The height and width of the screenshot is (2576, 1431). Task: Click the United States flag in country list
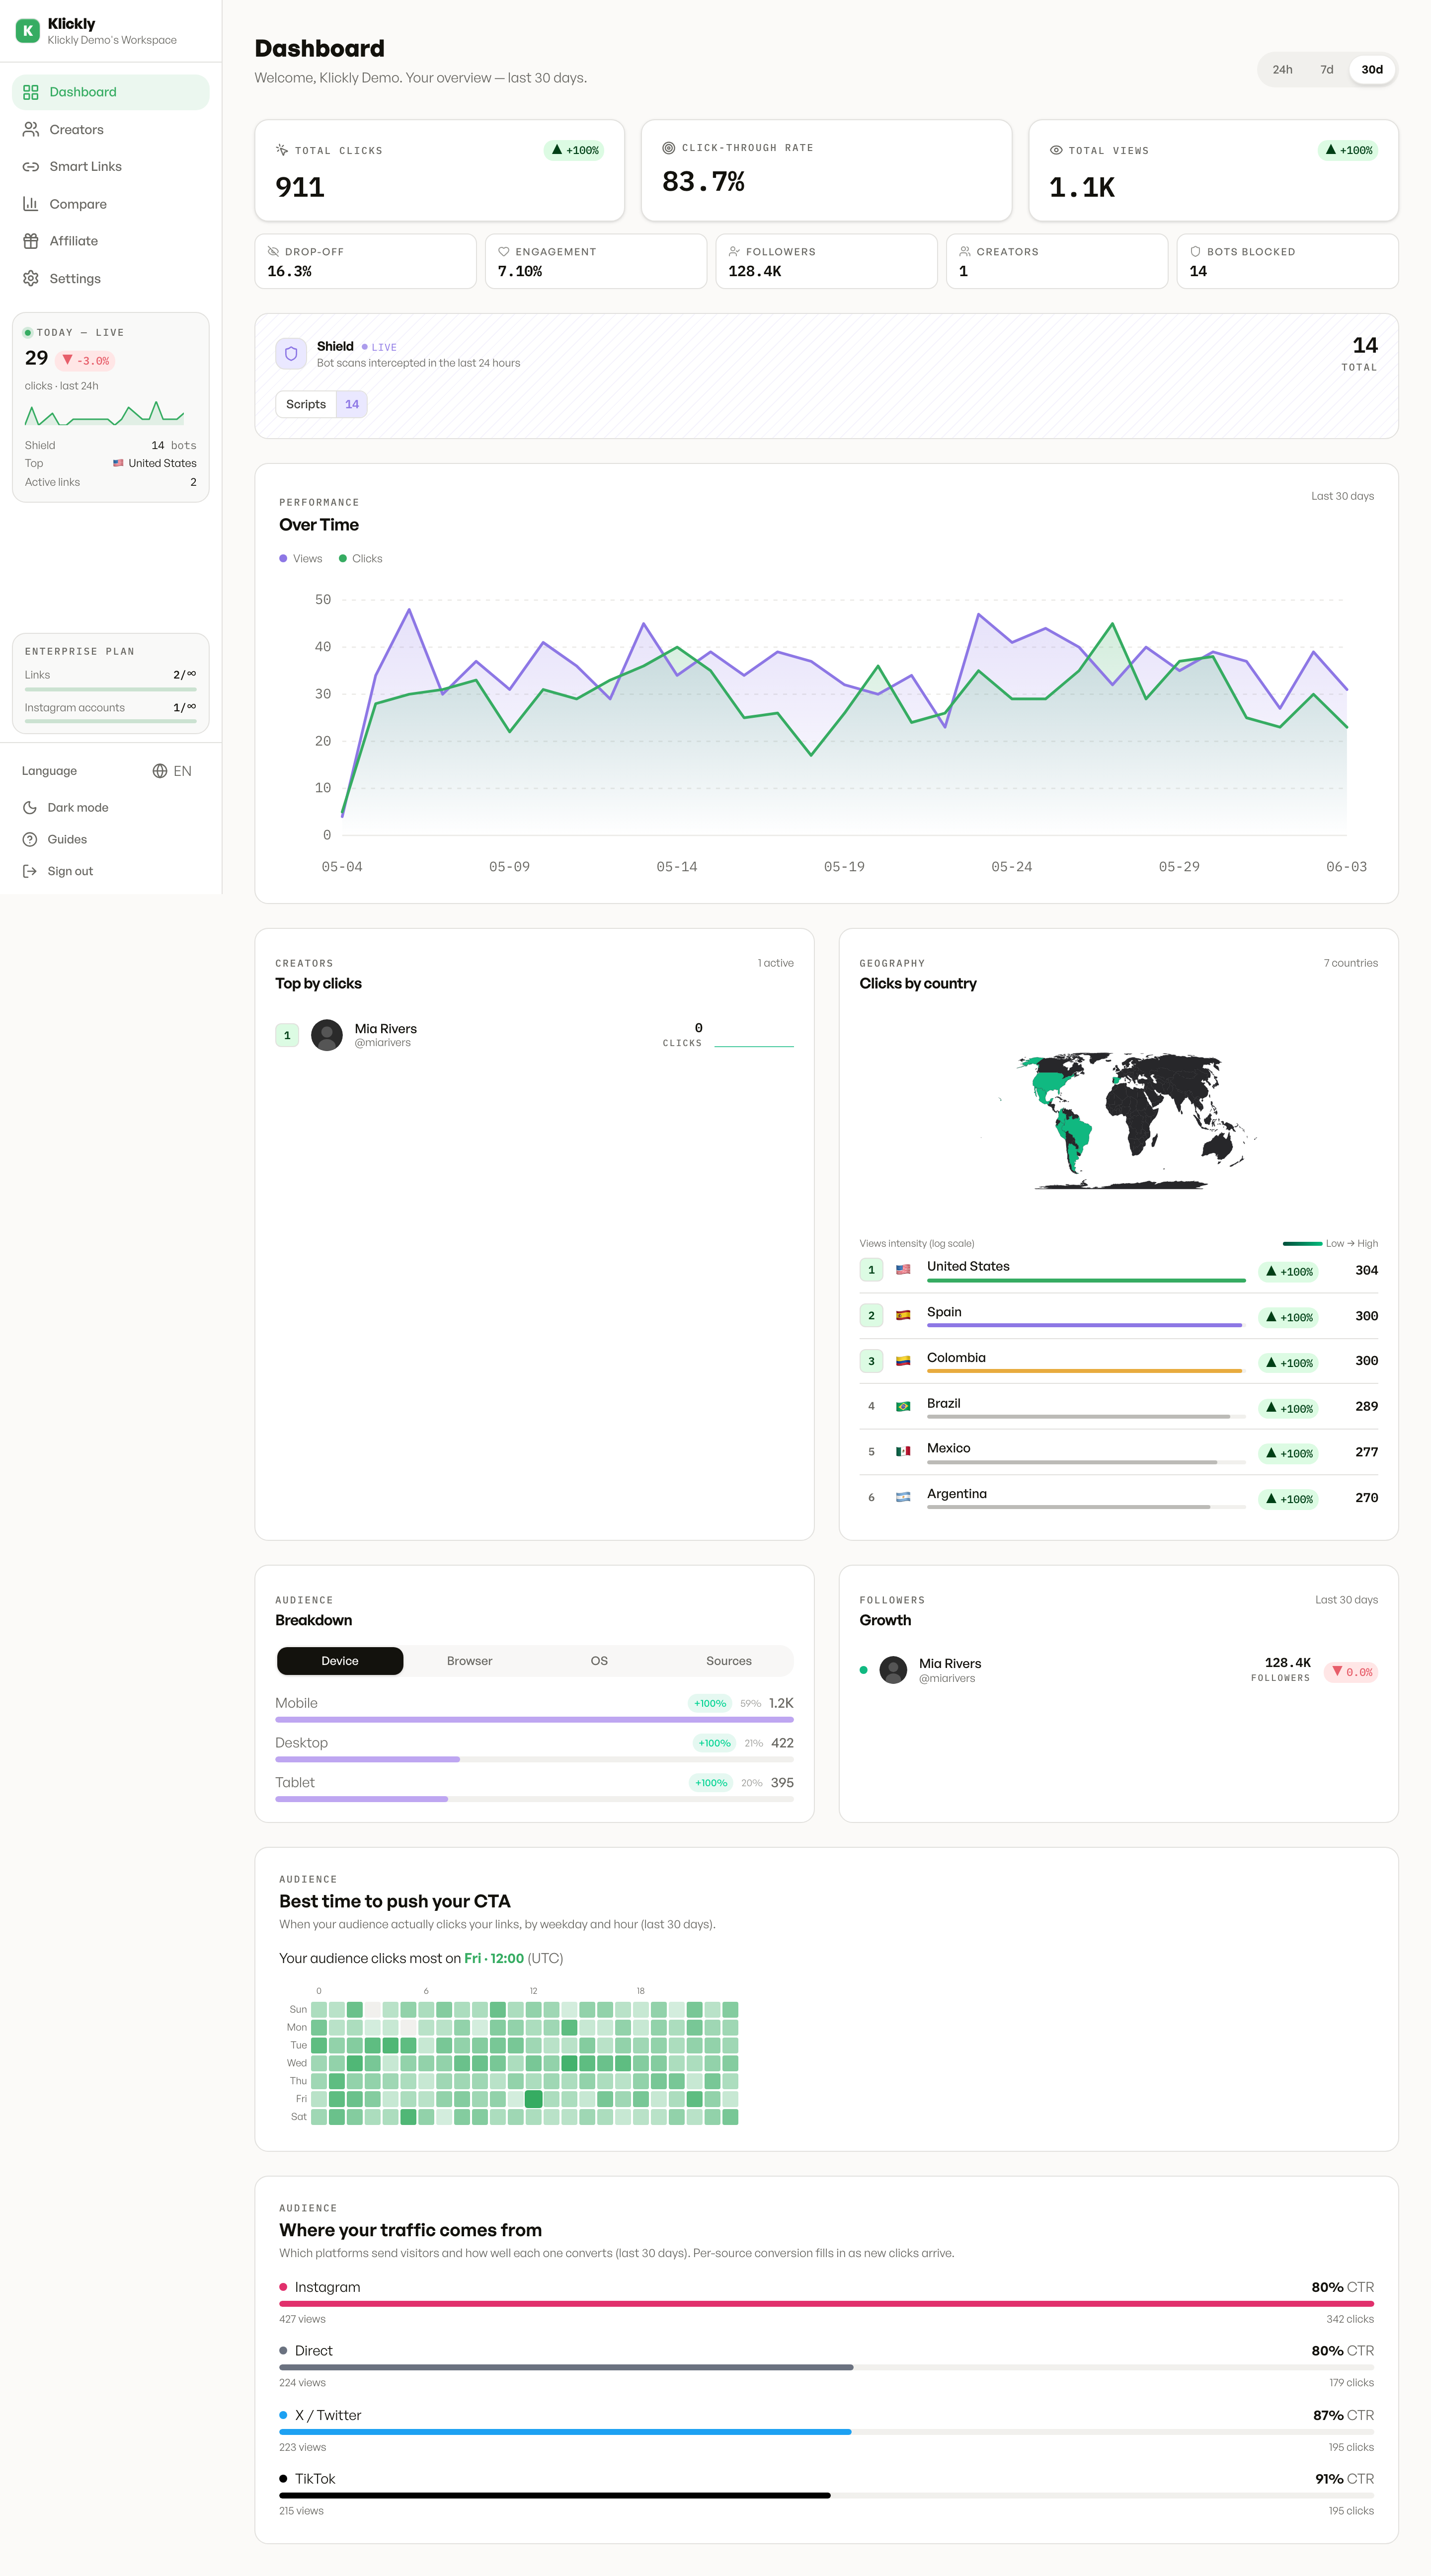coord(903,1270)
